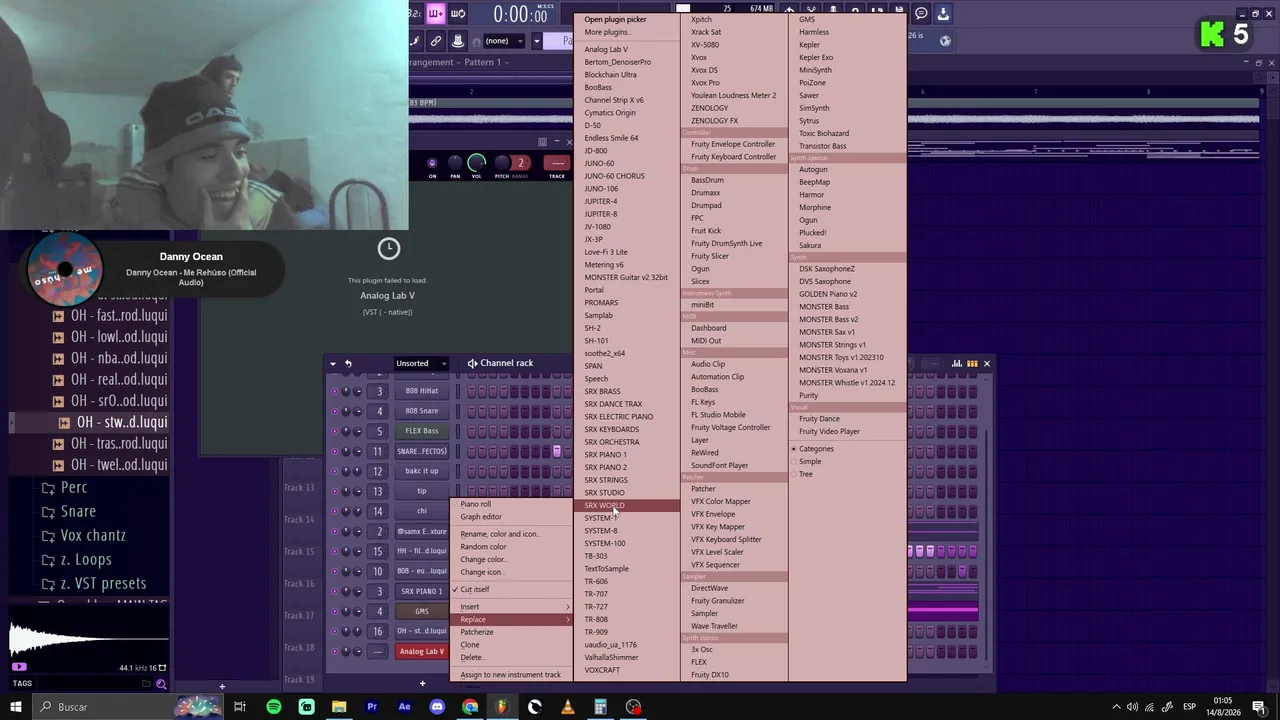
Task: Open Spotify from the taskbar
Action: pyautogui.click(x=274, y=707)
